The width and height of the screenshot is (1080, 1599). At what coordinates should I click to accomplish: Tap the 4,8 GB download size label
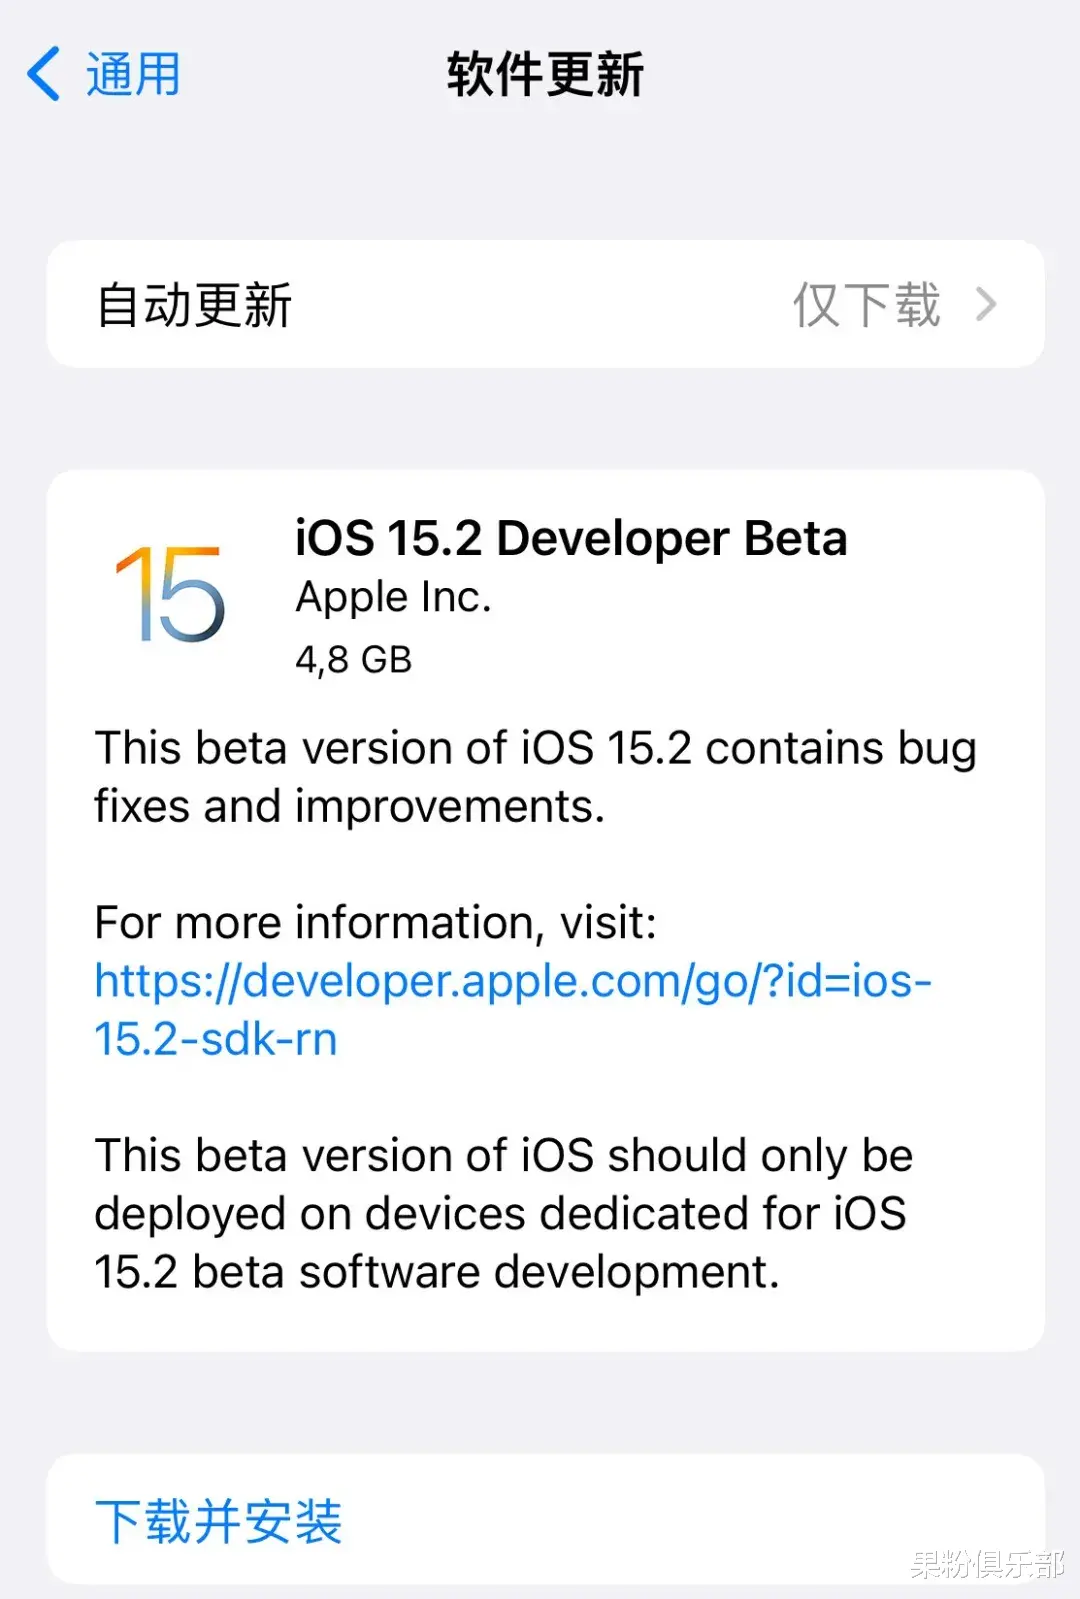pyautogui.click(x=354, y=659)
